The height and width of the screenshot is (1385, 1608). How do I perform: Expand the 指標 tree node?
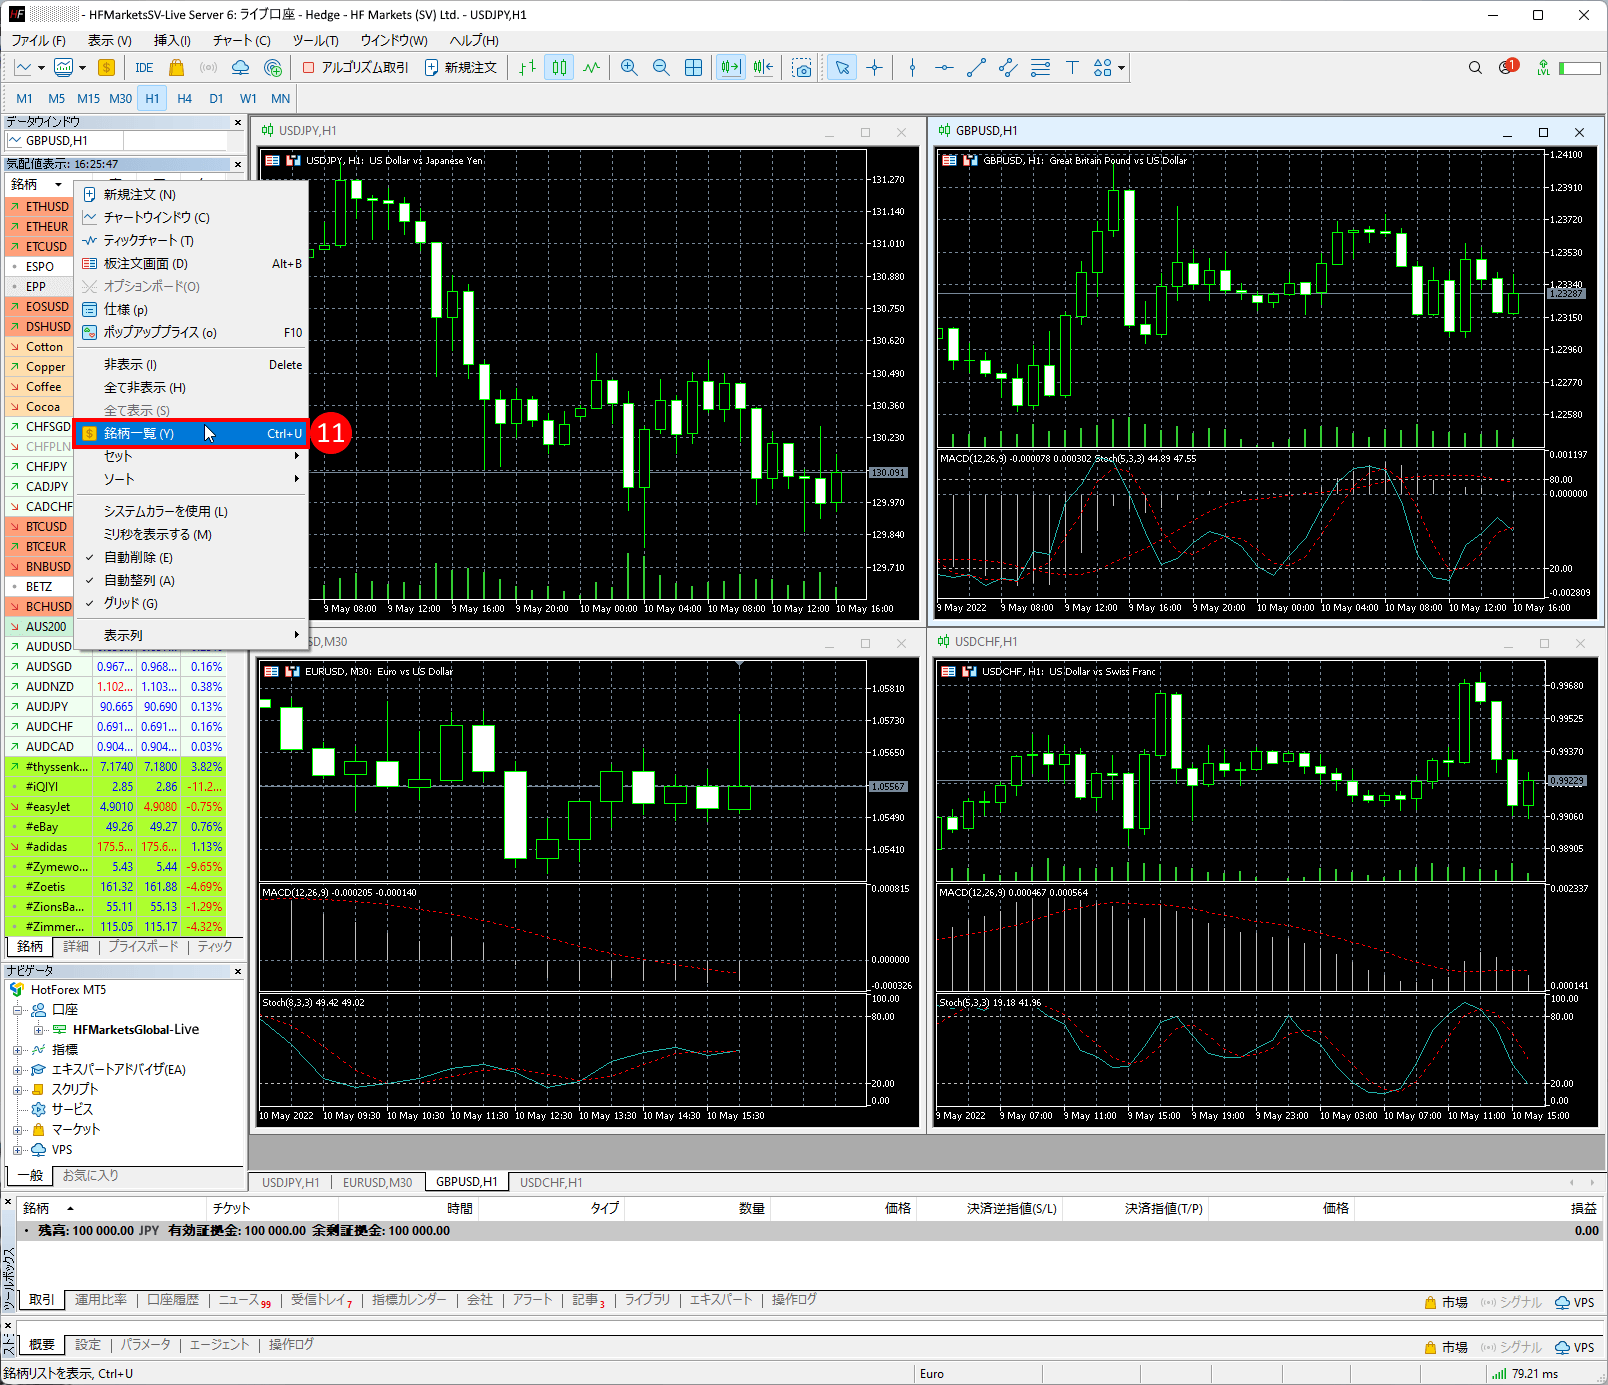click(17, 1050)
